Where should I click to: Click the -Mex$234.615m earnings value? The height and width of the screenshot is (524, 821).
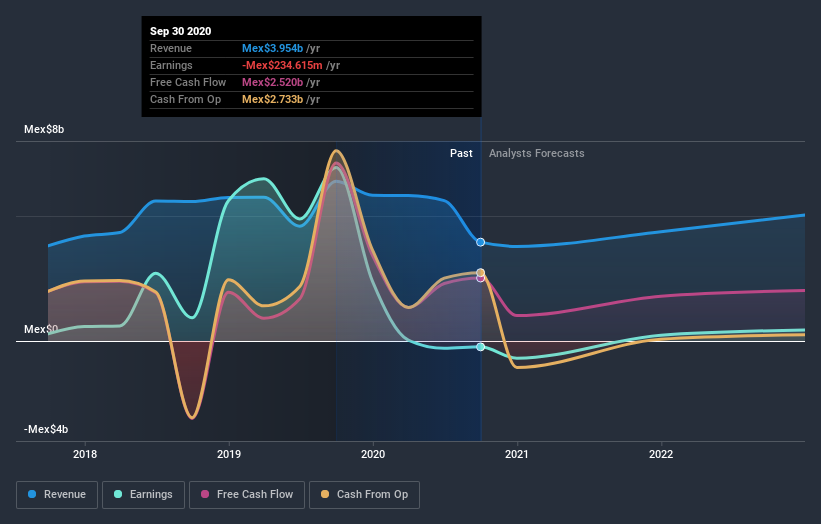pyautogui.click(x=282, y=65)
